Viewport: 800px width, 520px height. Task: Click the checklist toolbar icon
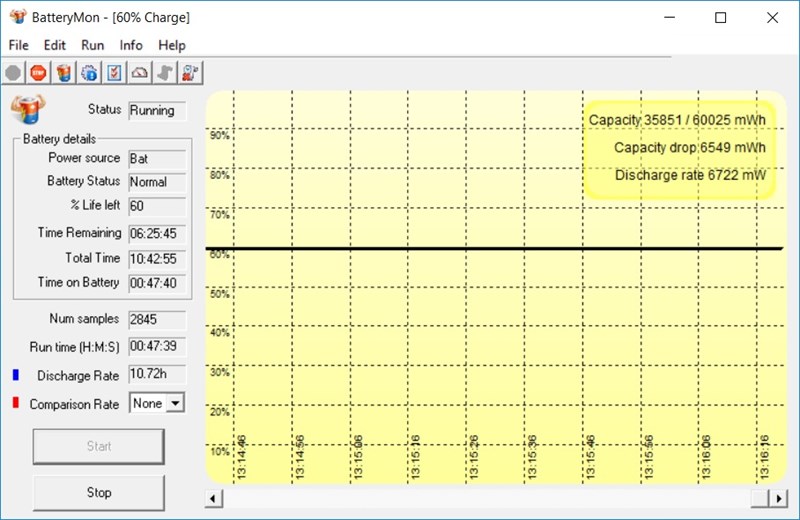tap(115, 72)
